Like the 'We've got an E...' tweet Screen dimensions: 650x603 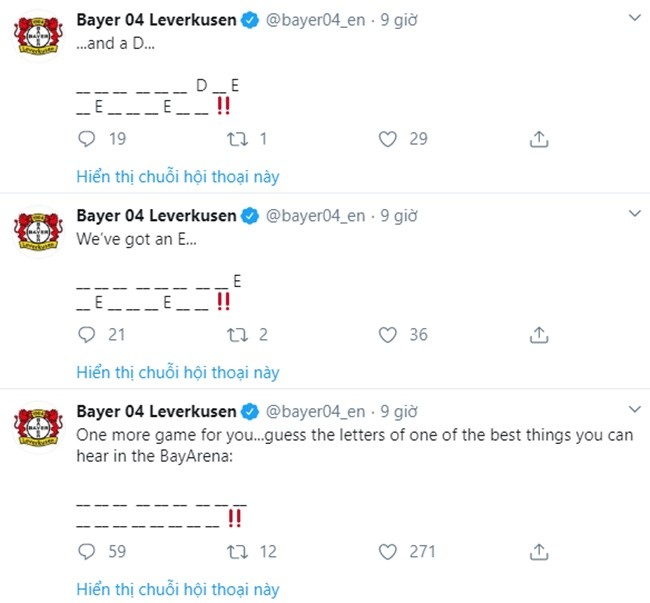tap(387, 335)
